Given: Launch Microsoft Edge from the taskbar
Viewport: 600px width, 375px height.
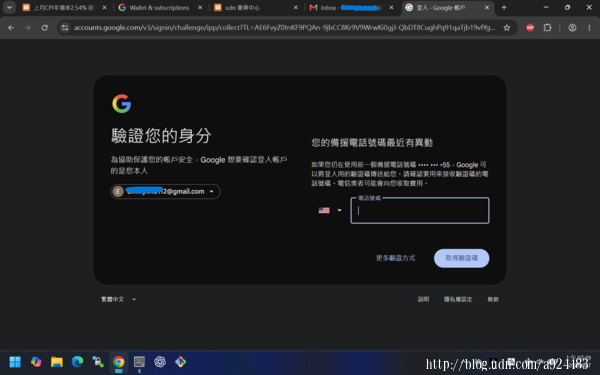Looking at the screenshot, I should (77, 362).
